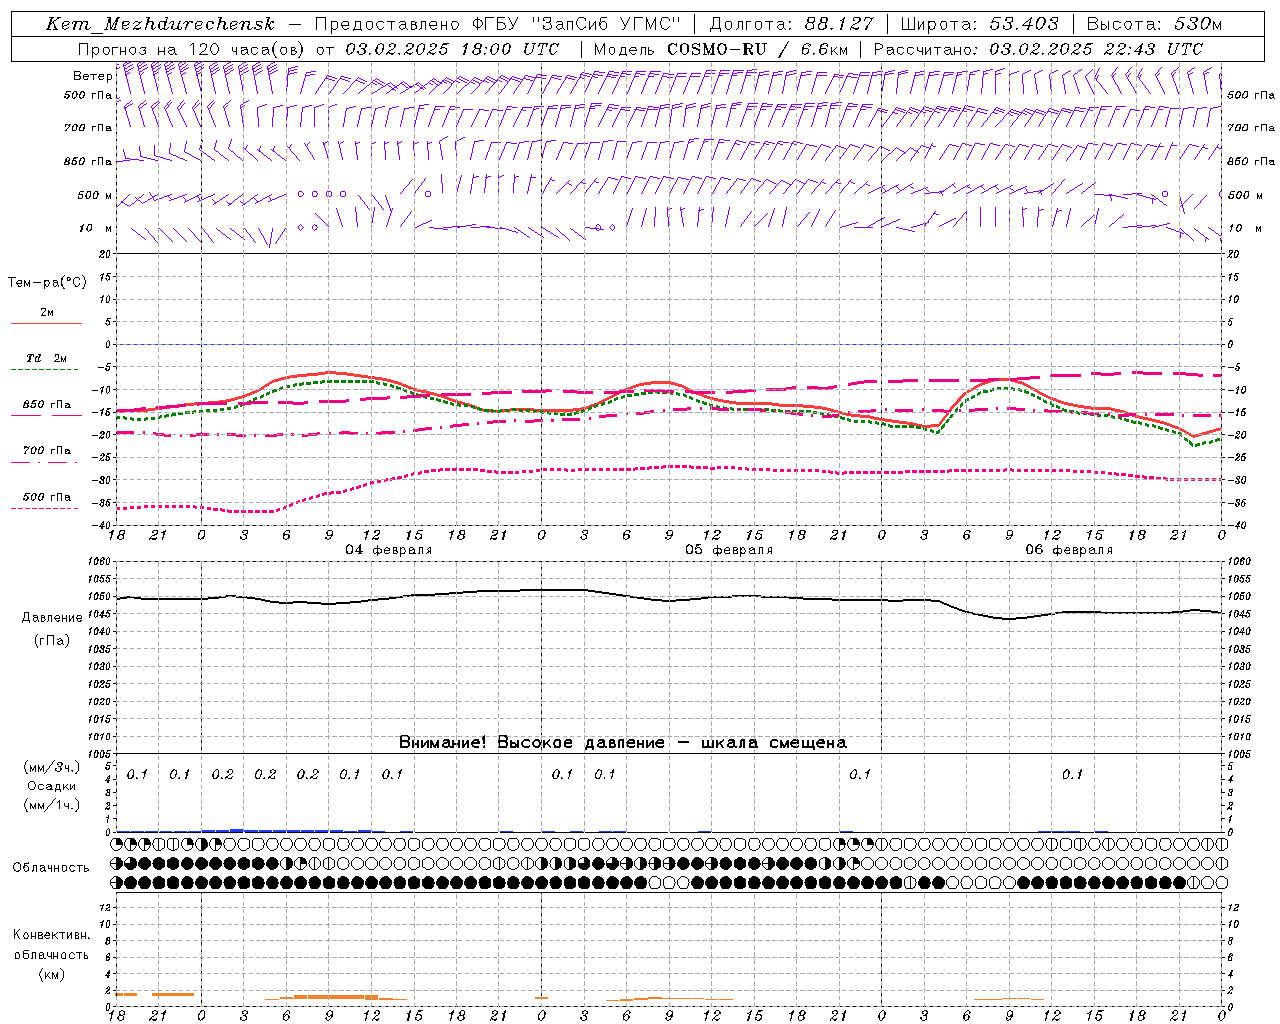Click the COSMO-RU / 6.6км model name
Viewport: 1280px width, 1024px height.
click(757, 49)
